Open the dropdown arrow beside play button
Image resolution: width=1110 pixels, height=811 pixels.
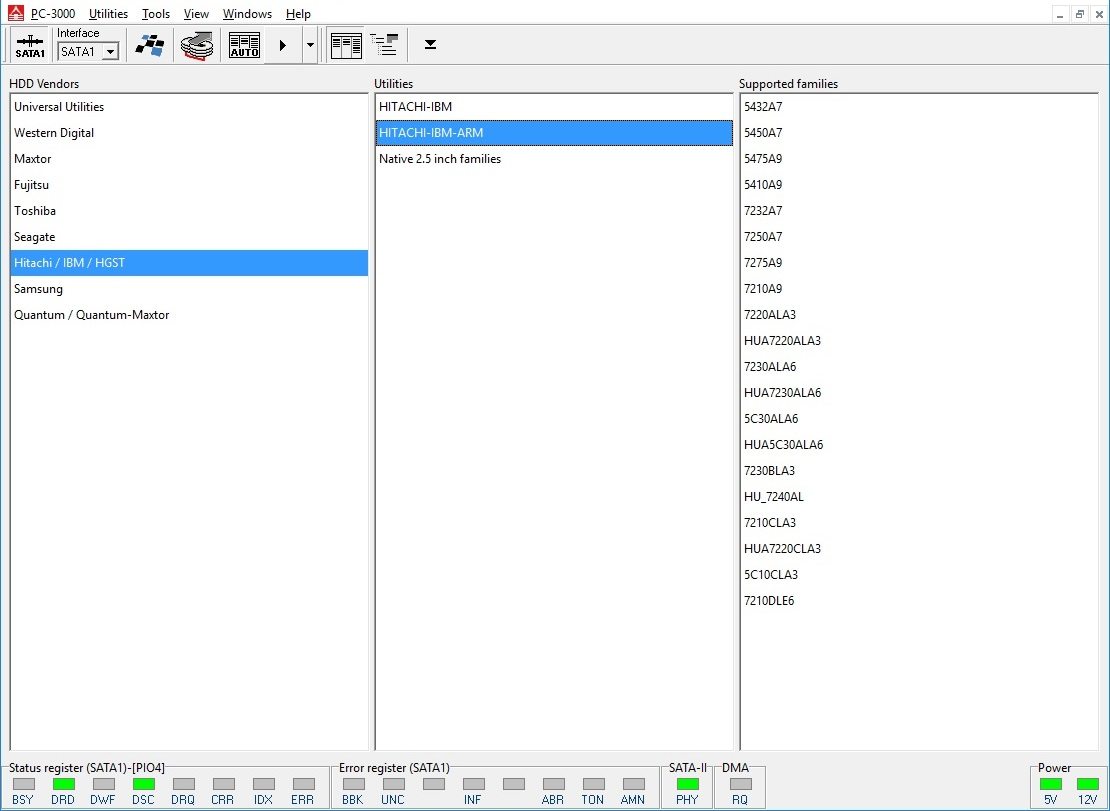[x=310, y=45]
